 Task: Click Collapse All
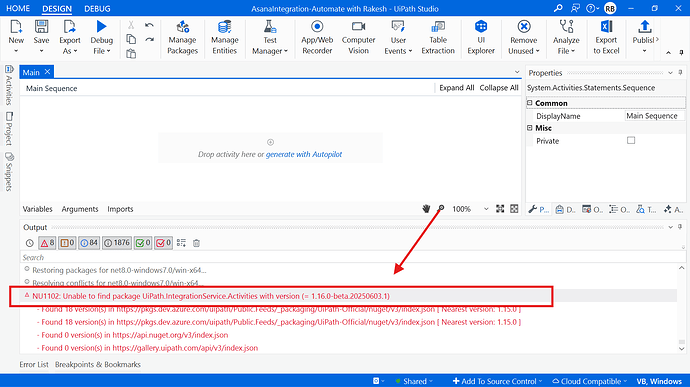pos(499,88)
